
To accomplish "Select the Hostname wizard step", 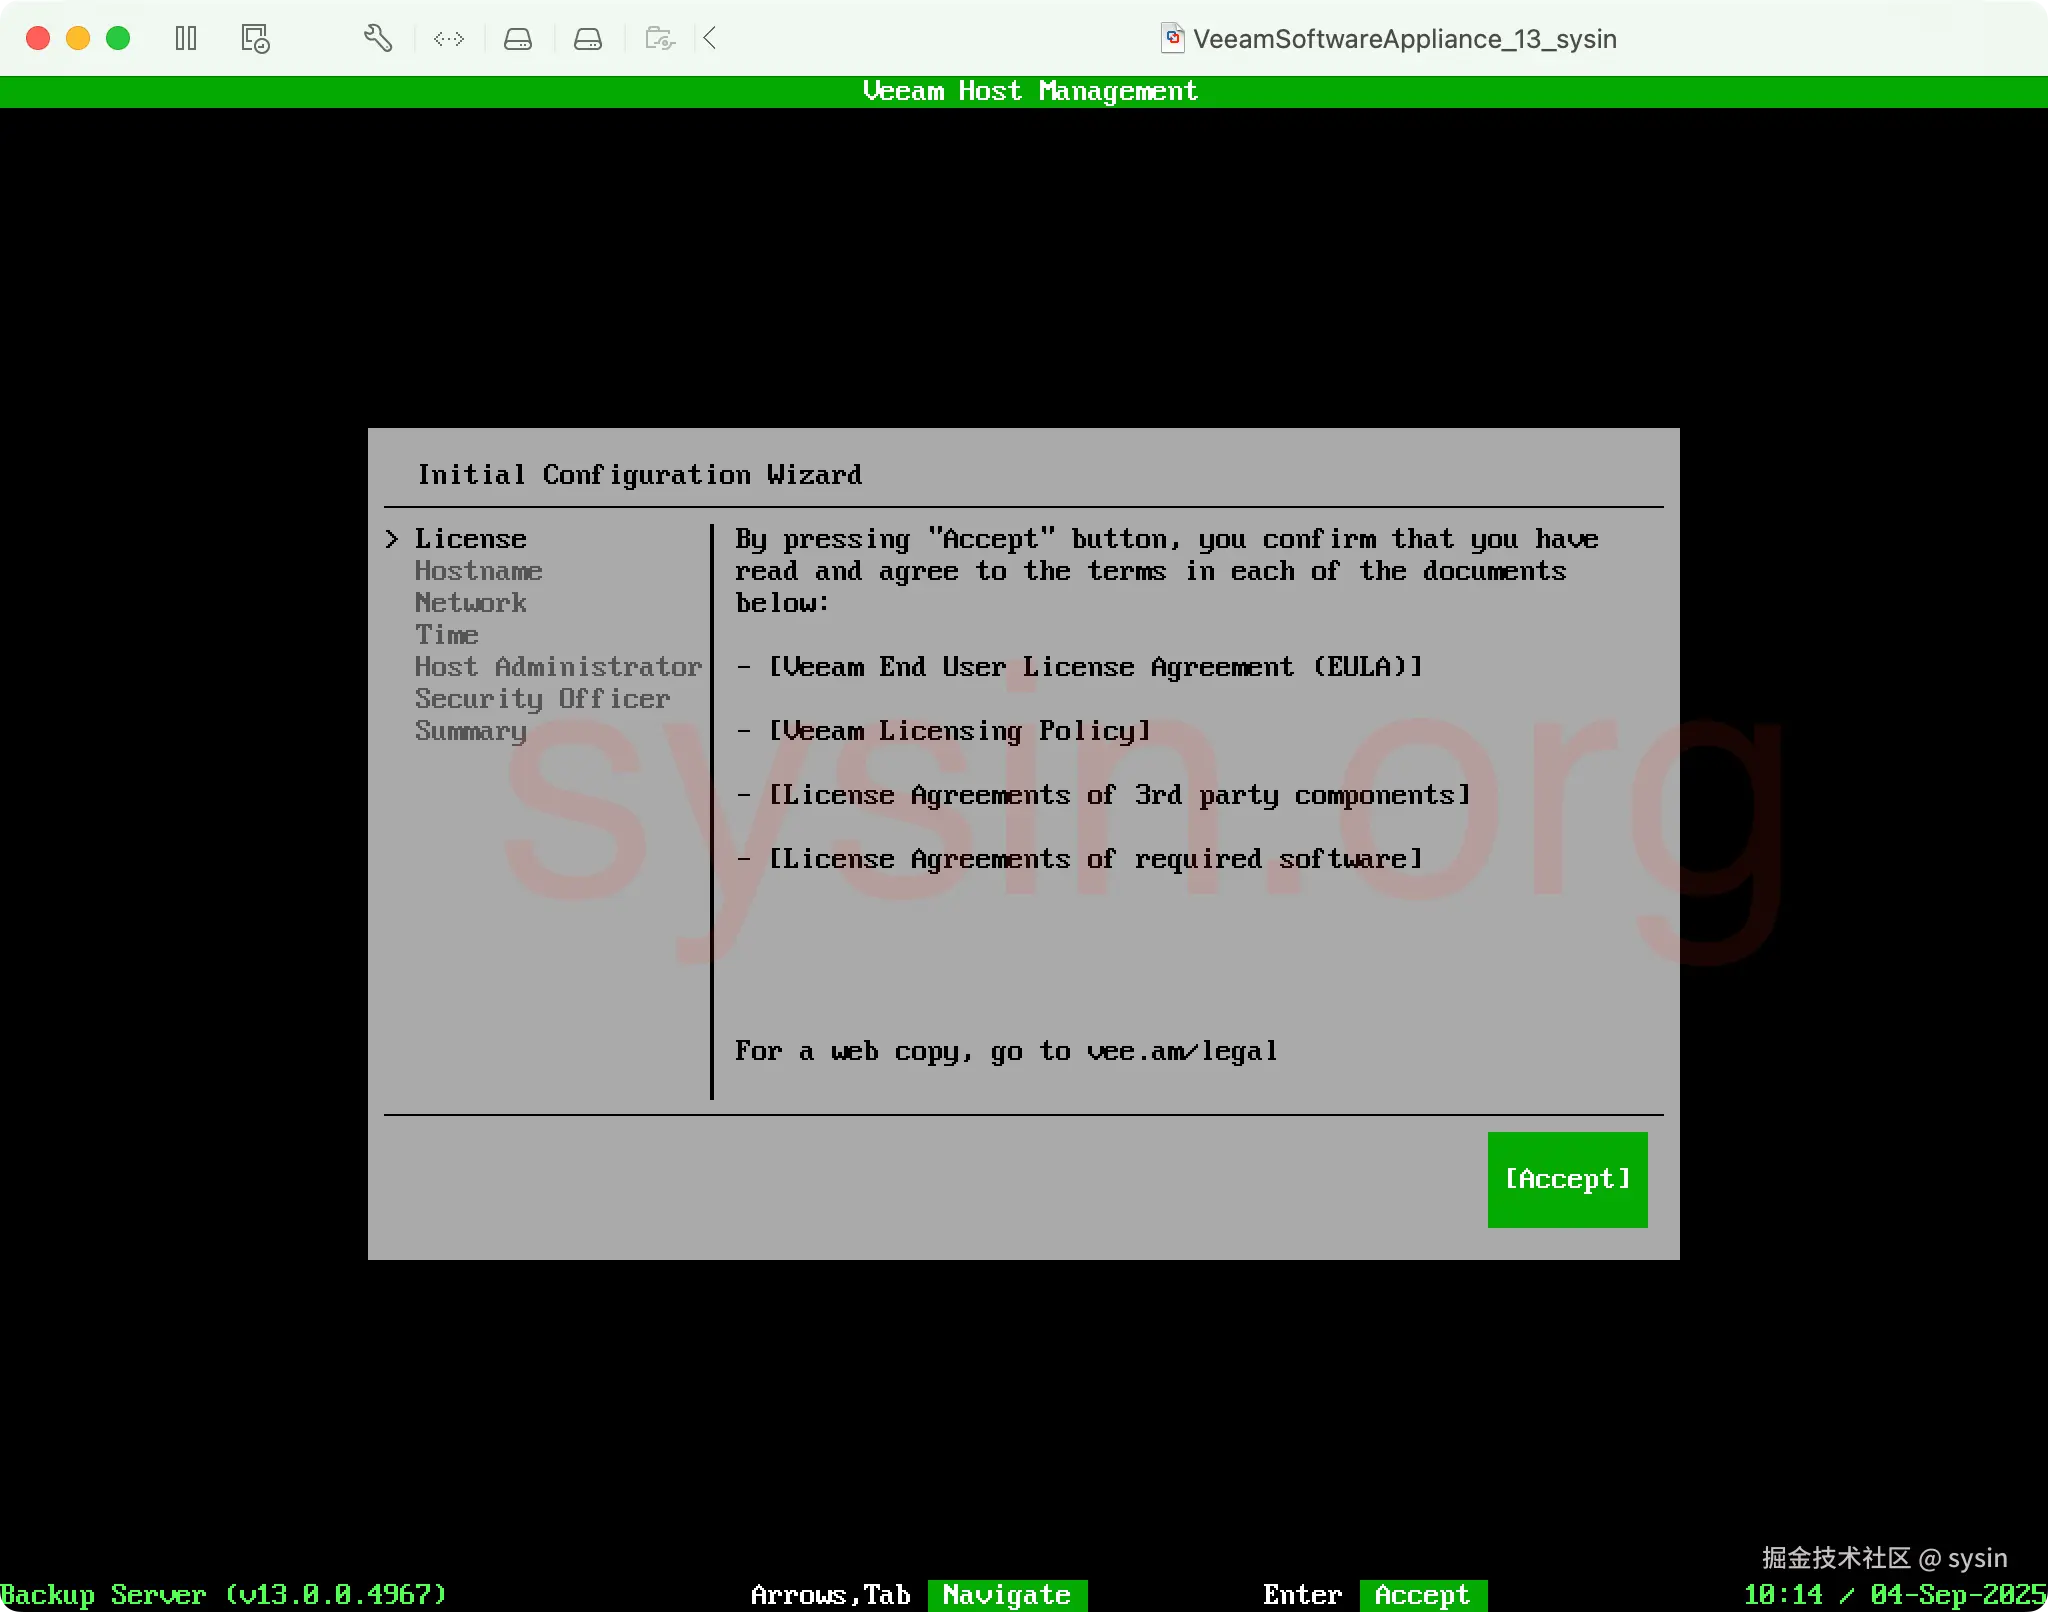I will coord(478,571).
